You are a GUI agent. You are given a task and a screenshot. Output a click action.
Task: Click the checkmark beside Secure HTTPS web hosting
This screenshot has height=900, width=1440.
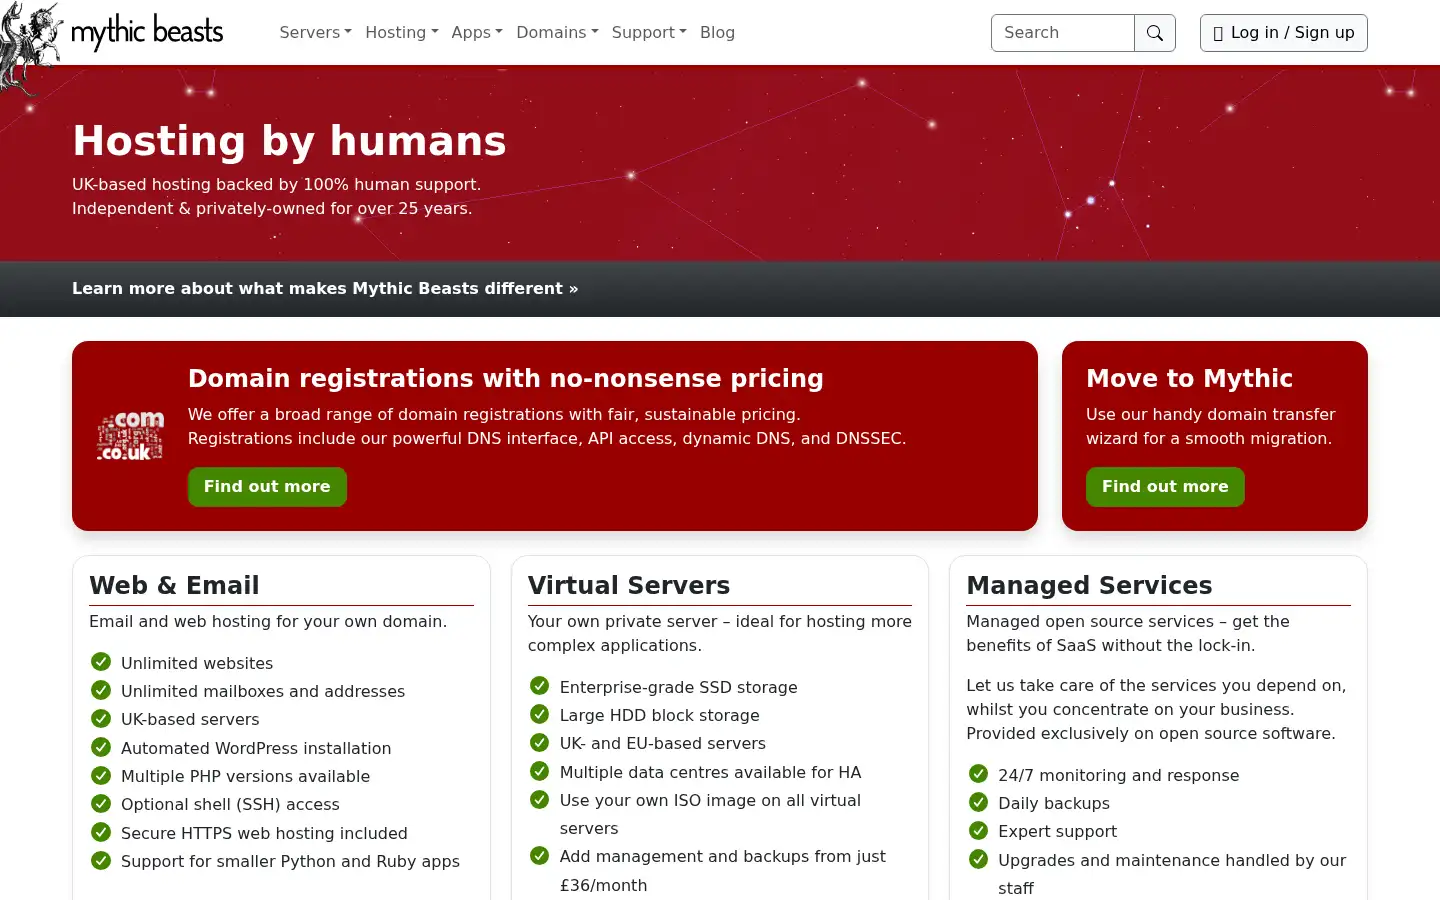point(101,832)
